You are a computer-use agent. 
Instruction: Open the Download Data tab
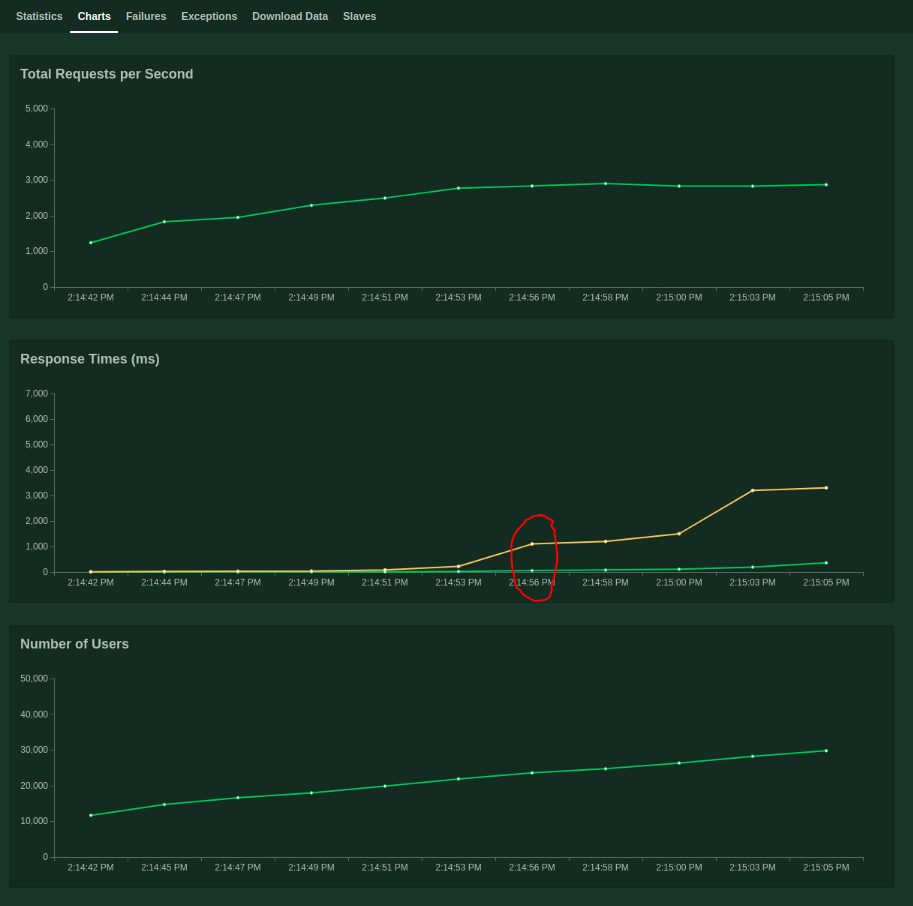[290, 16]
